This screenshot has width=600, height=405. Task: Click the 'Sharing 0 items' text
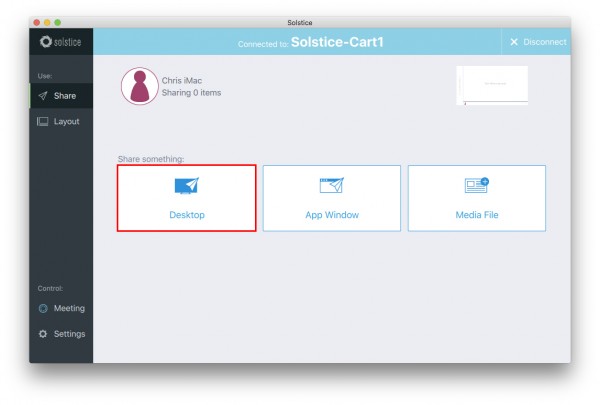tap(191, 93)
